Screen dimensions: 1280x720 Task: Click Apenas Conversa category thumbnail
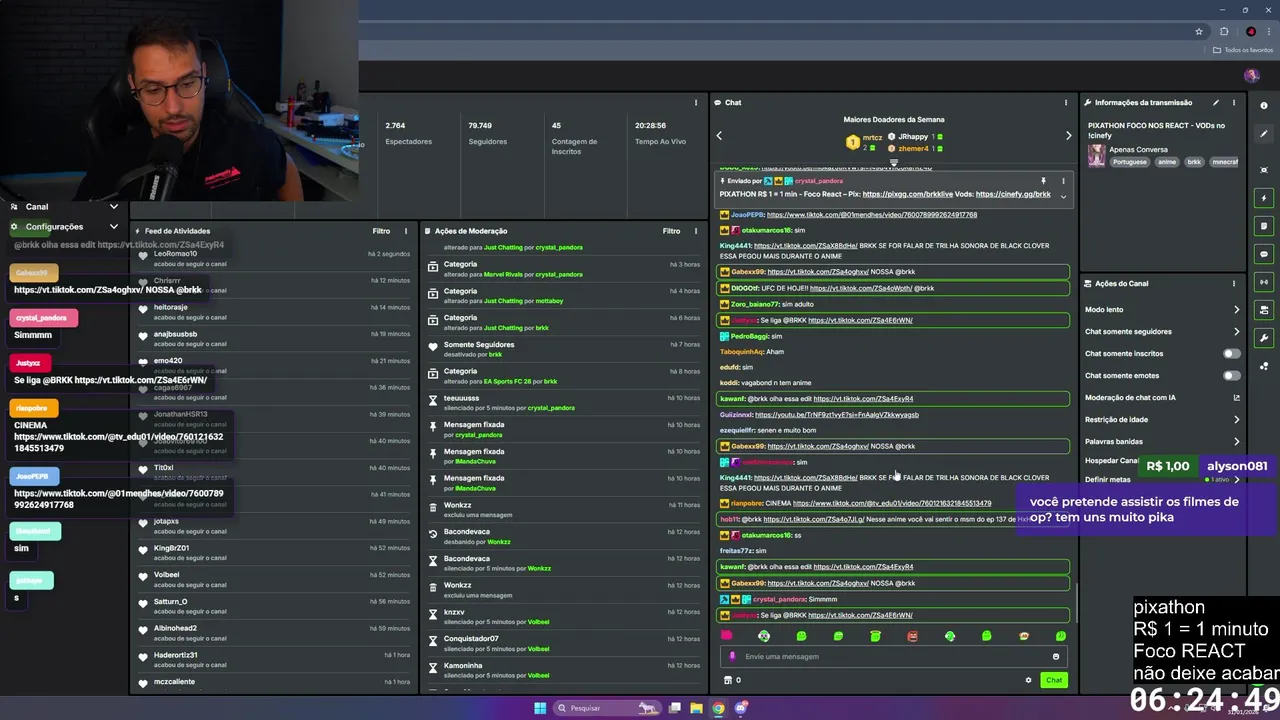1096,155
